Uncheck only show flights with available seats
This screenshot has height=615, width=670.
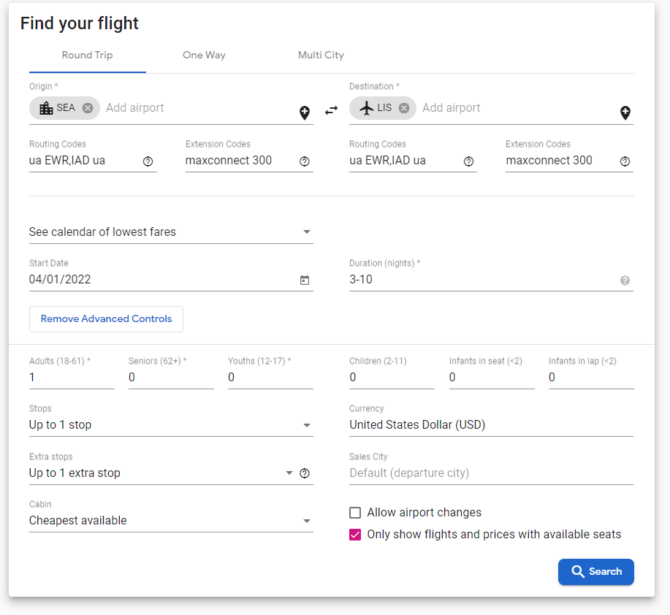[355, 535]
